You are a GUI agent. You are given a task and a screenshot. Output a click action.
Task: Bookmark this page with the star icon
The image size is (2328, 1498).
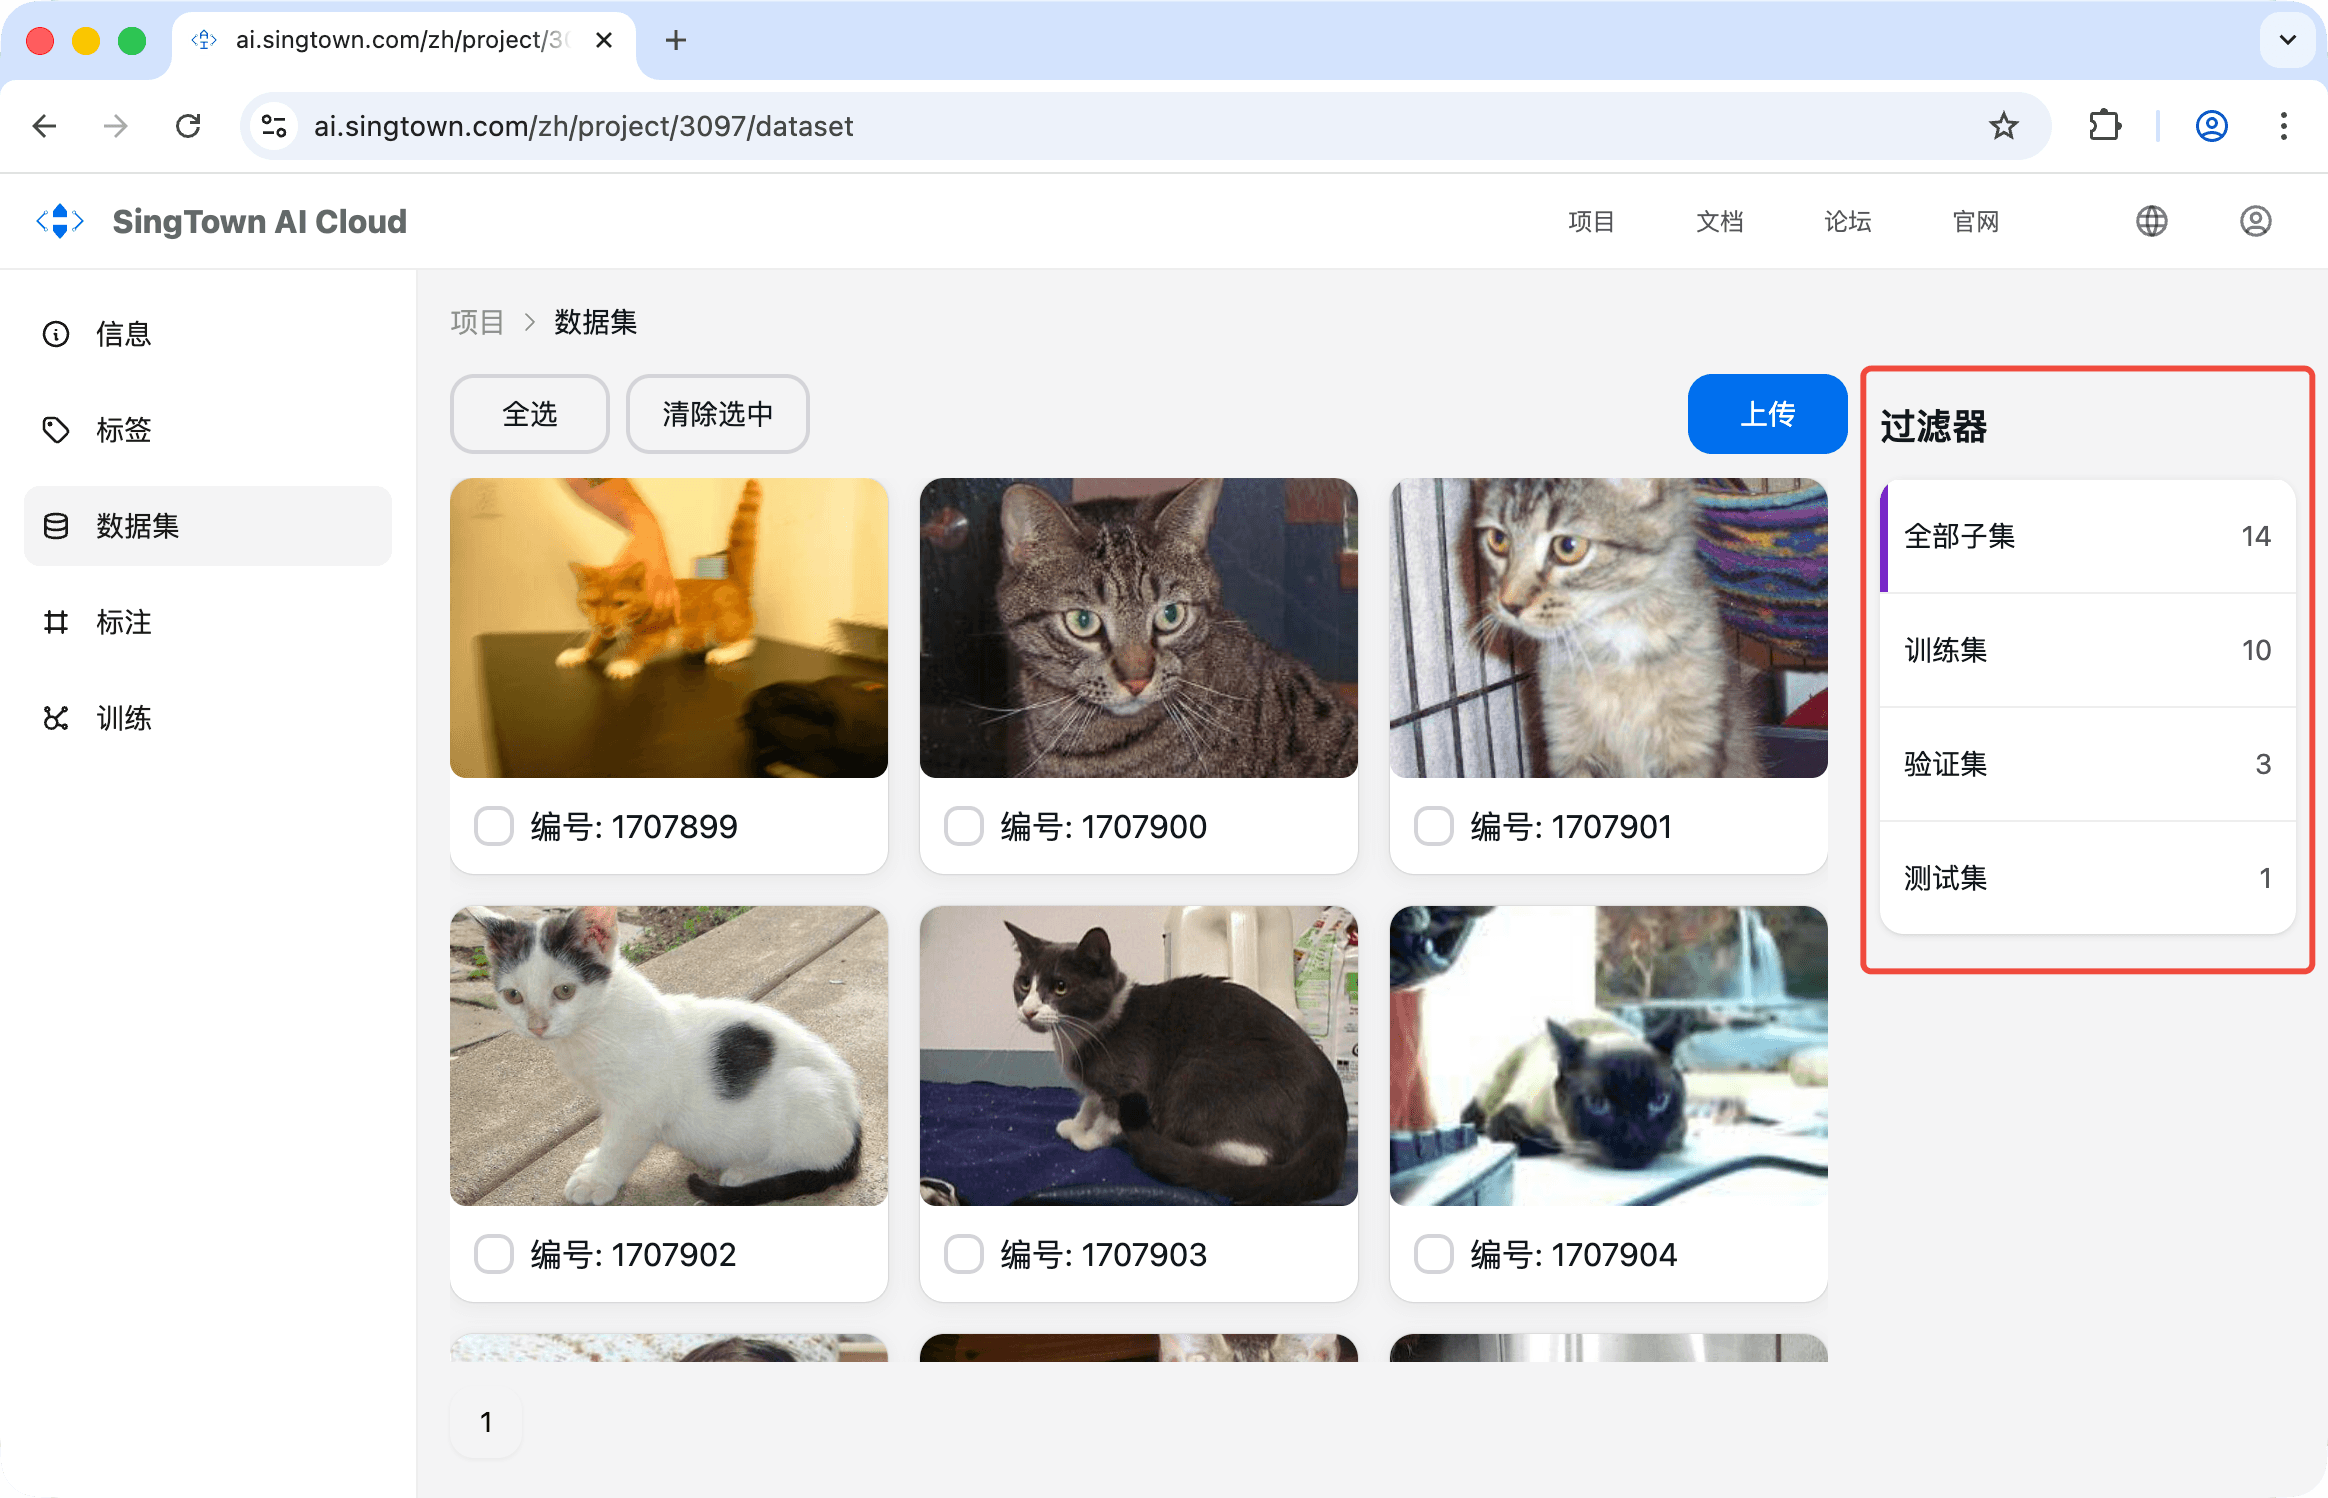[x=2003, y=126]
